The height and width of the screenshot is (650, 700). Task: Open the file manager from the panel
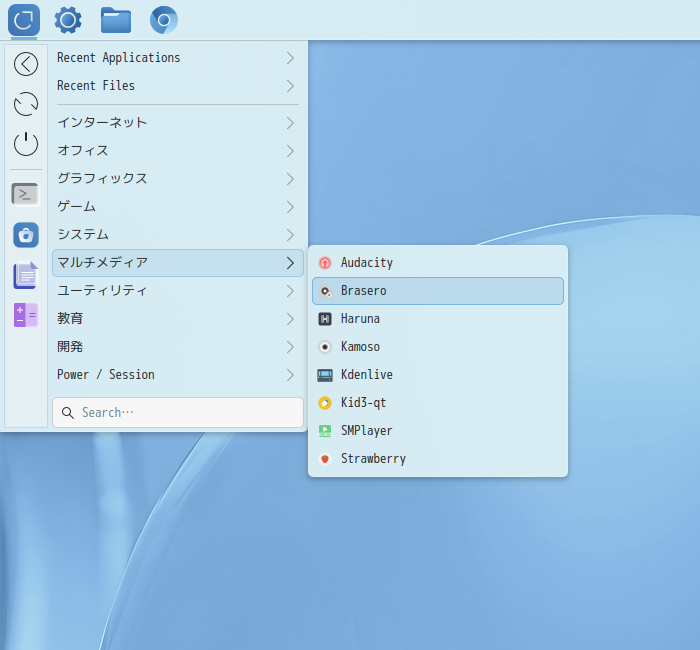[x=116, y=19]
